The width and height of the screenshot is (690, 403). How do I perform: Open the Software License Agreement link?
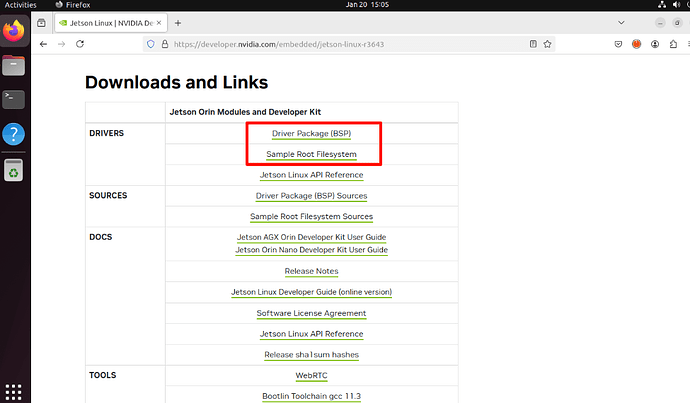click(x=312, y=313)
